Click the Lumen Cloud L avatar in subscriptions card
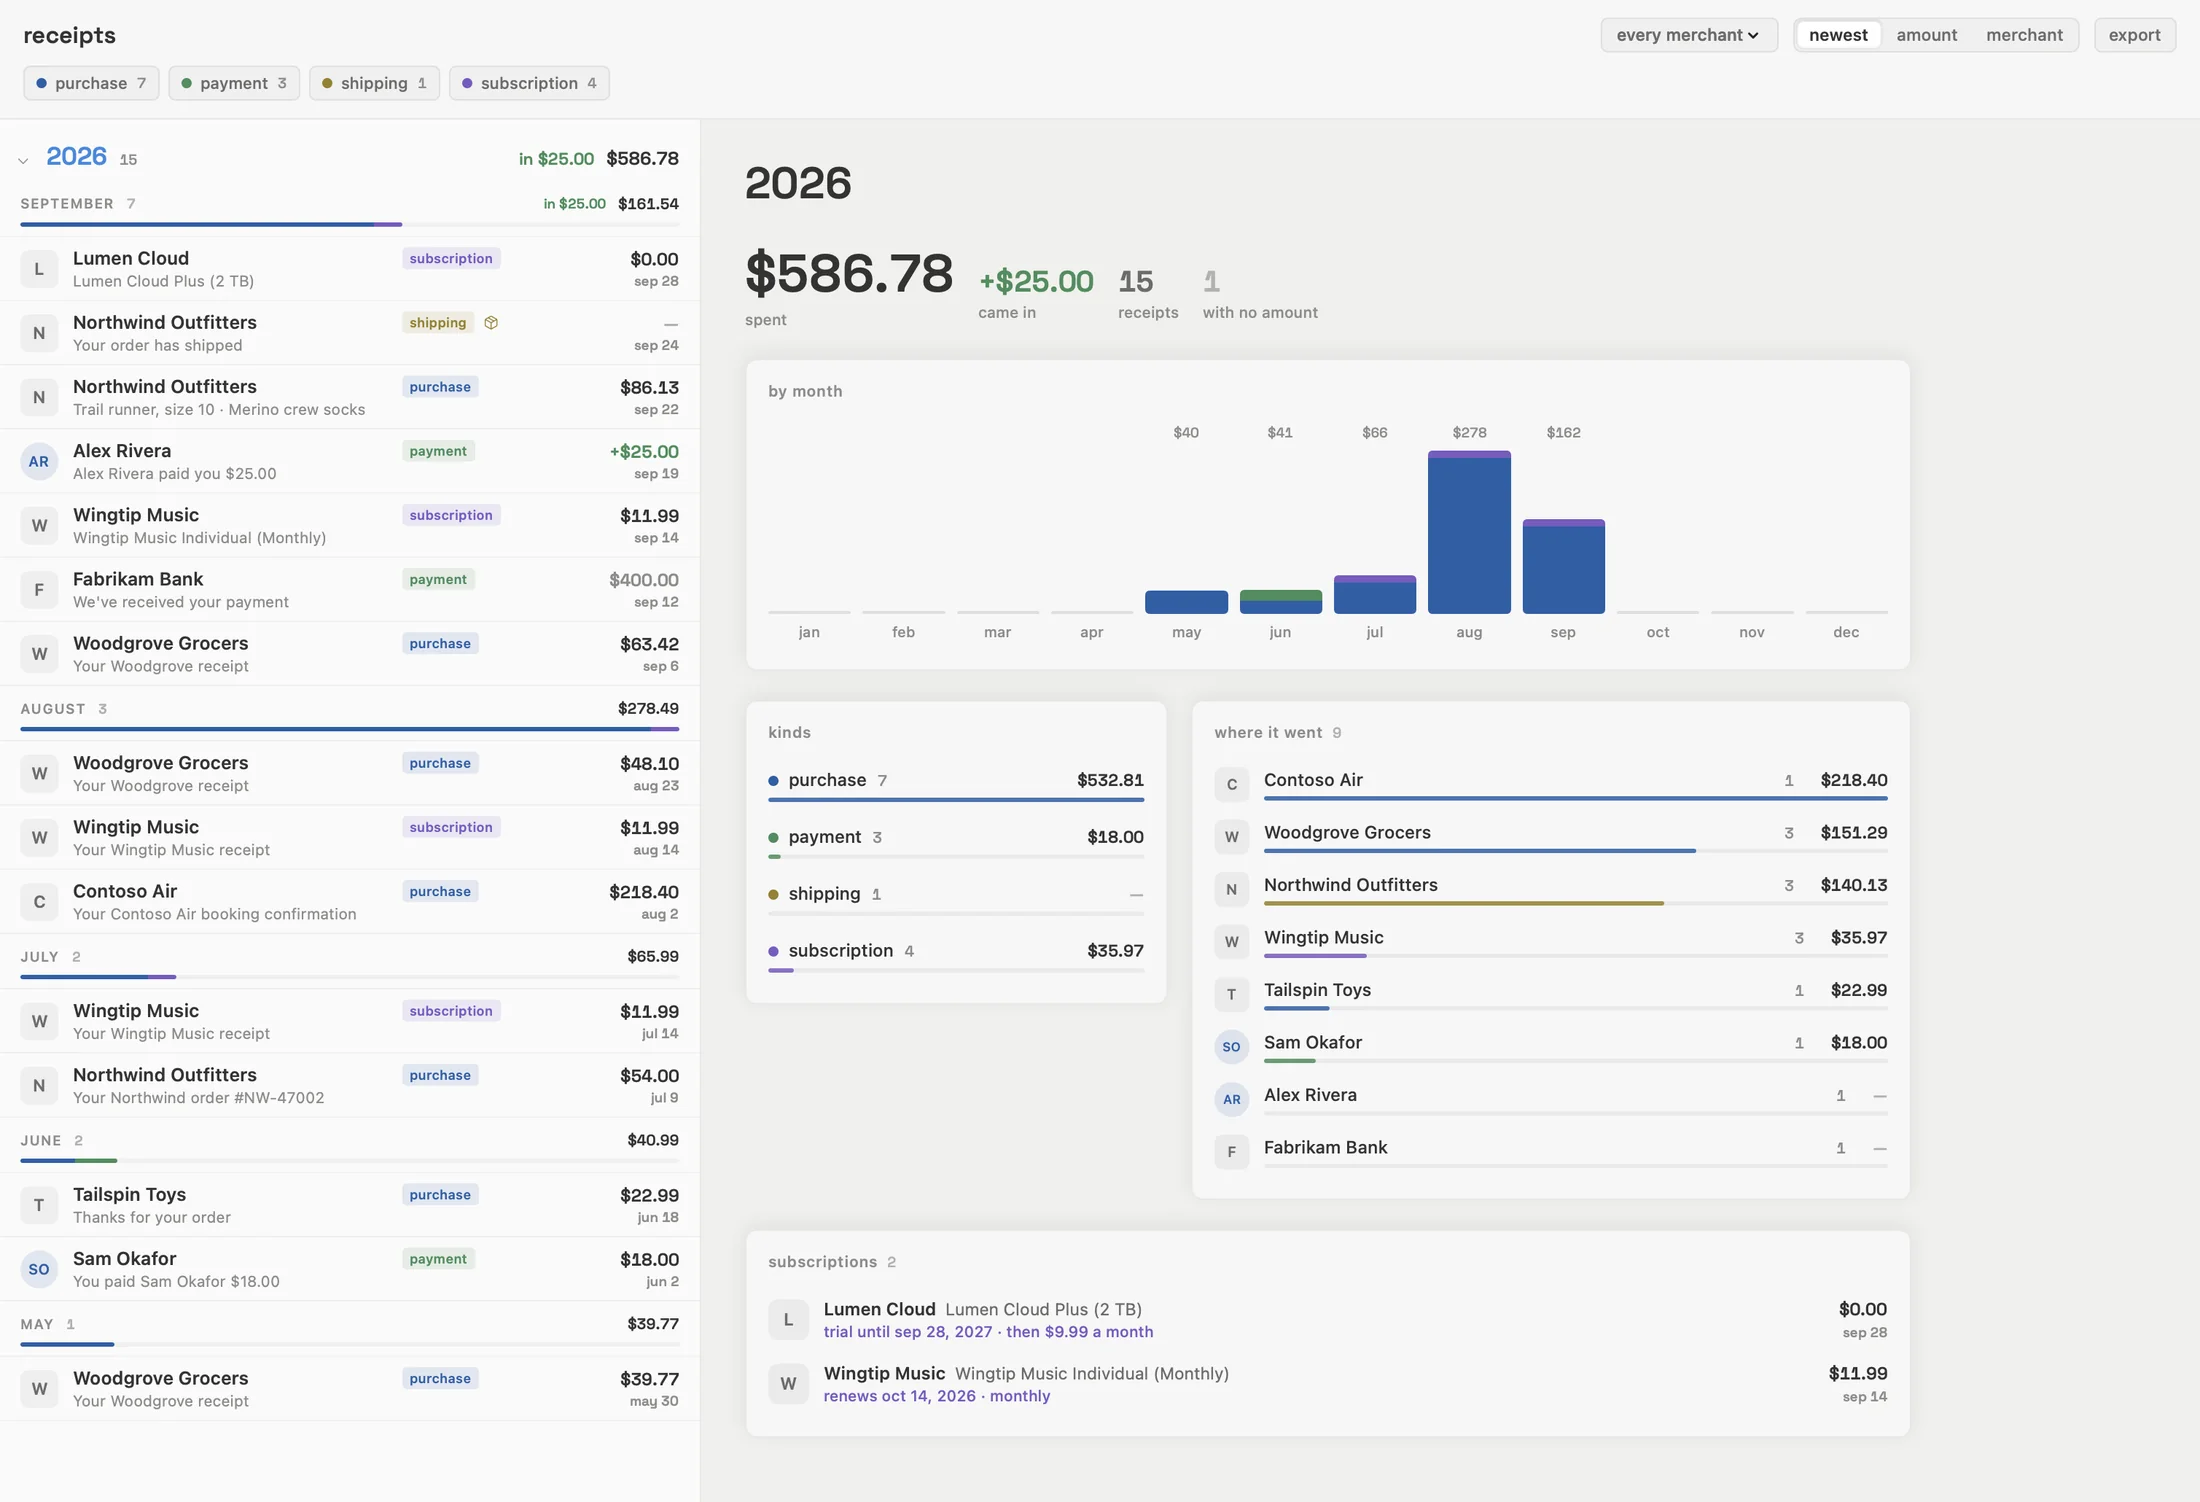Screen dimensions: 2200x1502 (788, 1319)
